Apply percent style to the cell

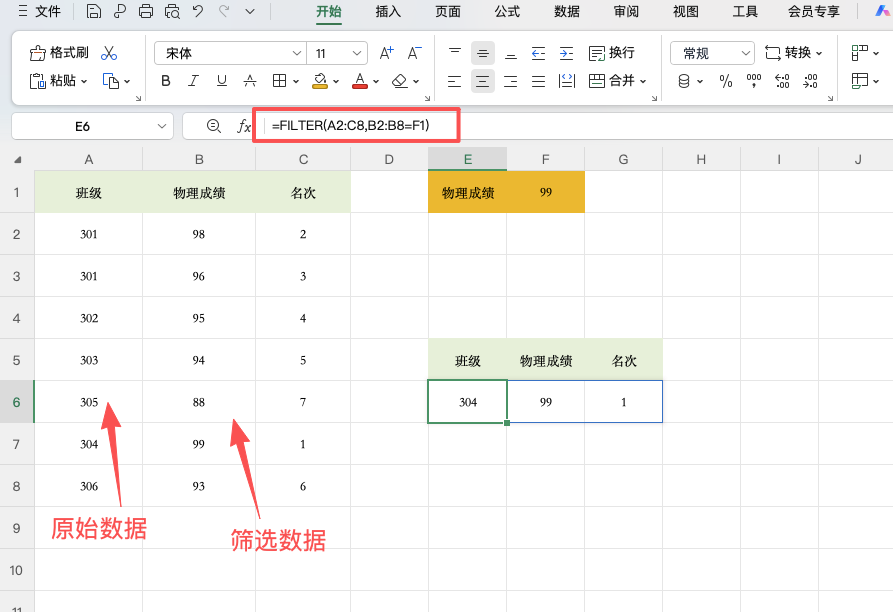[x=724, y=81]
